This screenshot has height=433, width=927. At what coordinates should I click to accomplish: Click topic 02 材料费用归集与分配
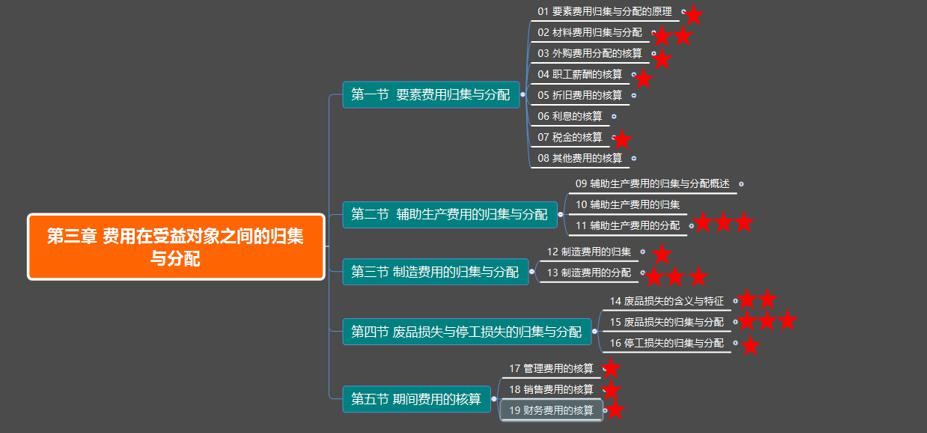tap(589, 33)
